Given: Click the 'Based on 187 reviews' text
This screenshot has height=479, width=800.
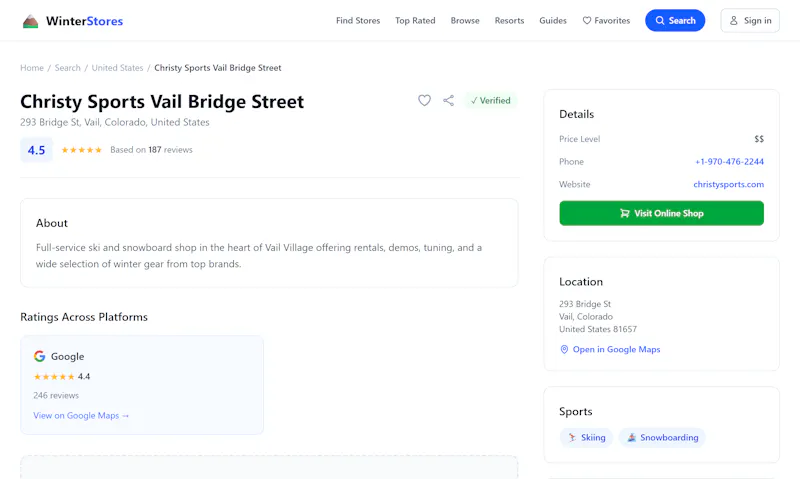Looking at the screenshot, I should 151,150.
